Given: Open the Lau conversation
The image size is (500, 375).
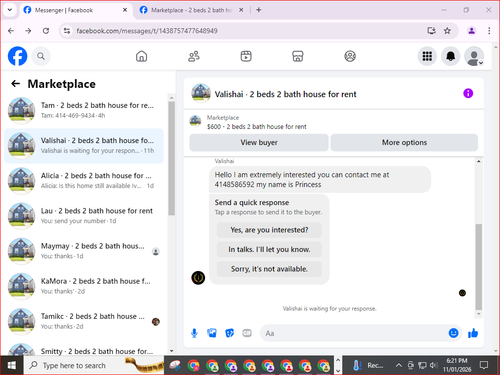Looking at the screenshot, I should tap(84, 216).
